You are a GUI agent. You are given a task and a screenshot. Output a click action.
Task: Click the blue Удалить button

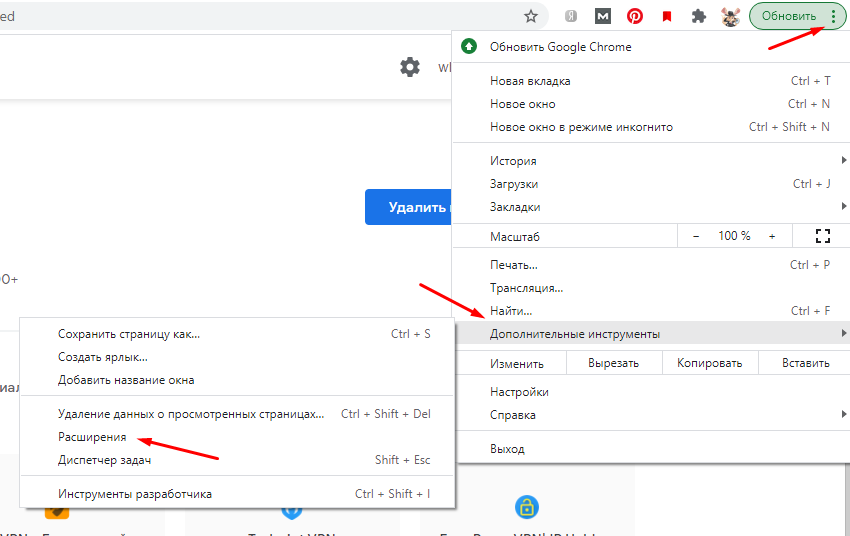coord(408,207)
